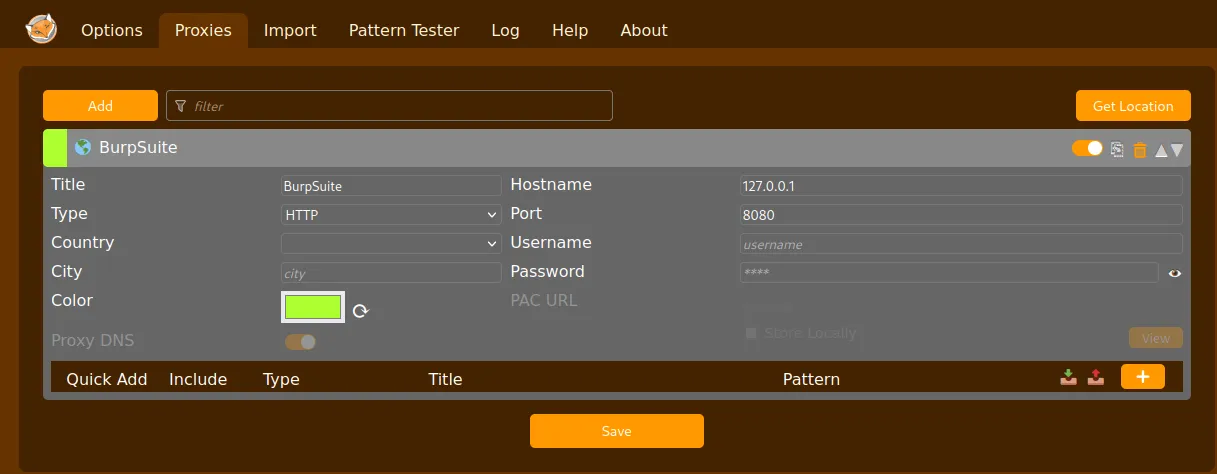Disable the BurpSuite proxy toggle
The height and width of the screenshot is (474, 1217).
[x=1087, y=148]
